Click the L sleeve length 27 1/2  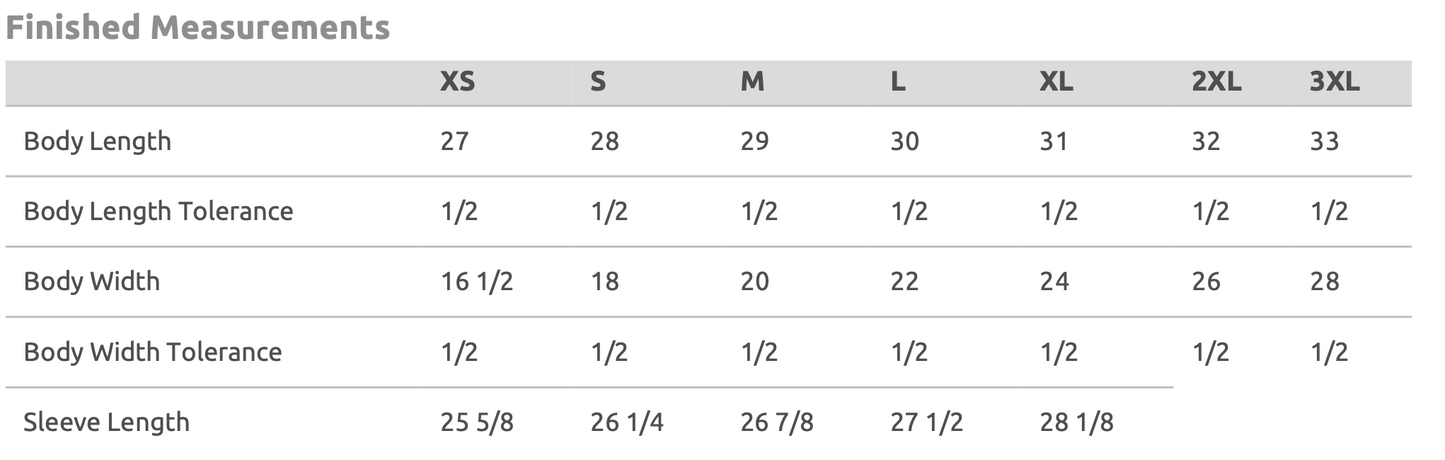click(926, 423)
